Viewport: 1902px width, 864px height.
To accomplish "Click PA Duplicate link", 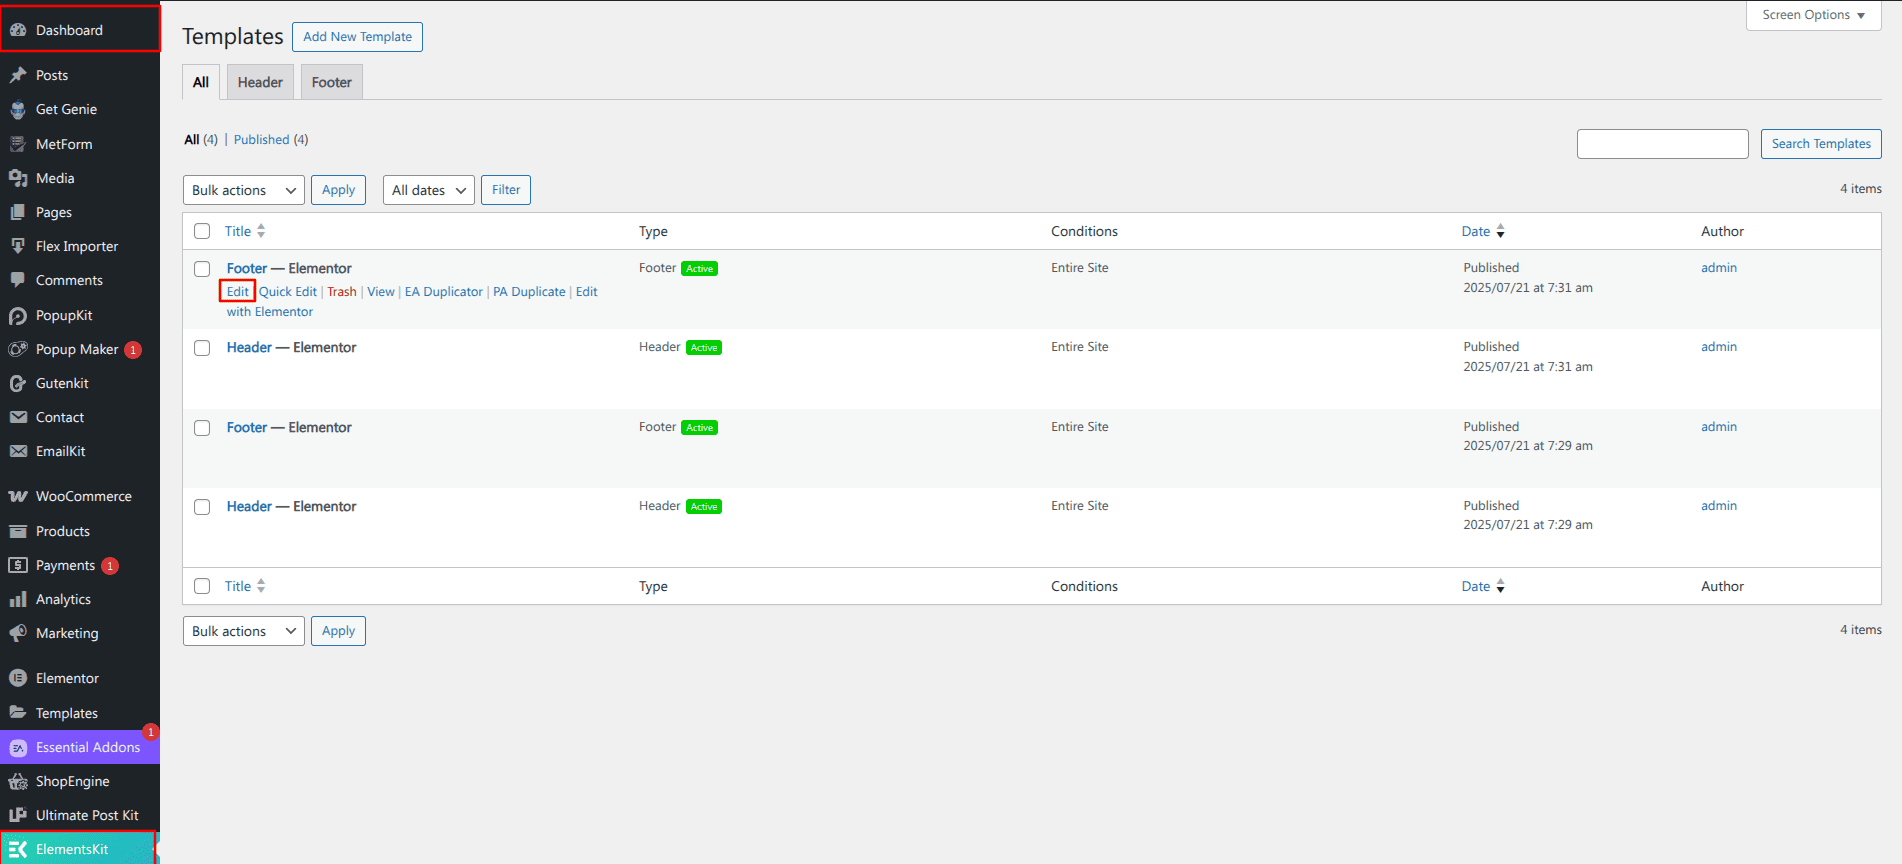I will point(529,292).
